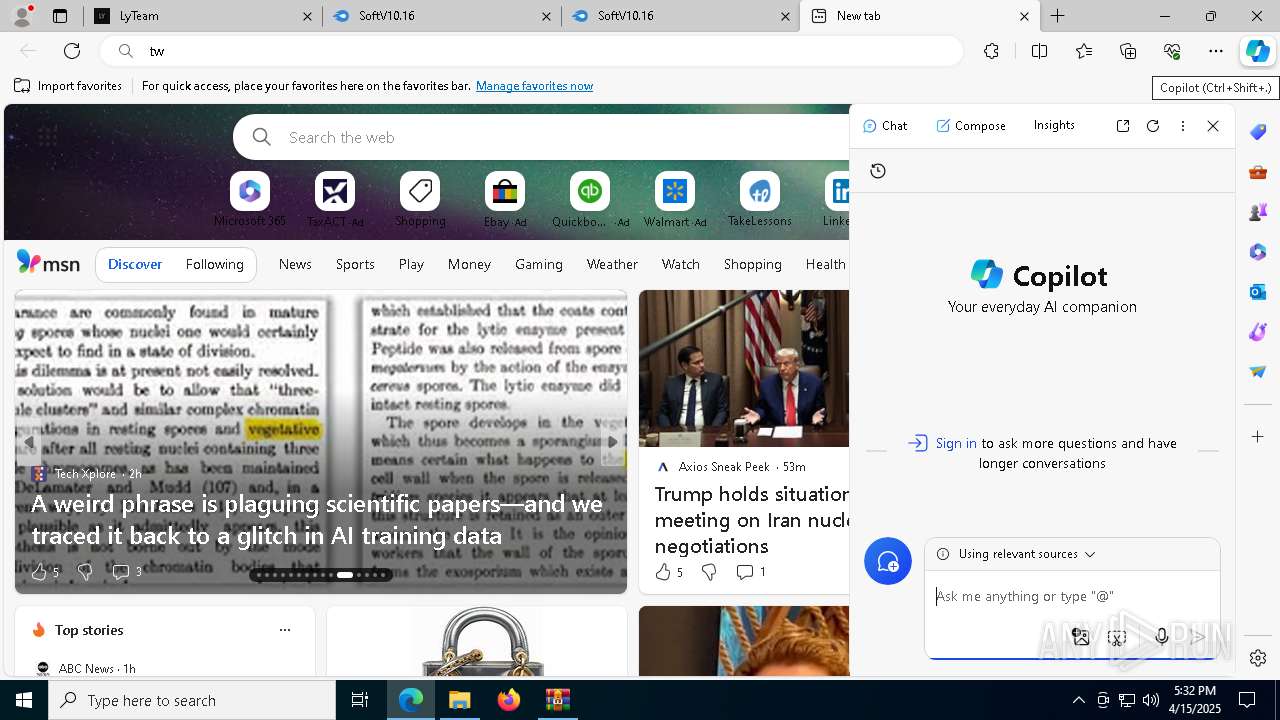
Task: Select the Following feed tab
Action: point(215,264)
